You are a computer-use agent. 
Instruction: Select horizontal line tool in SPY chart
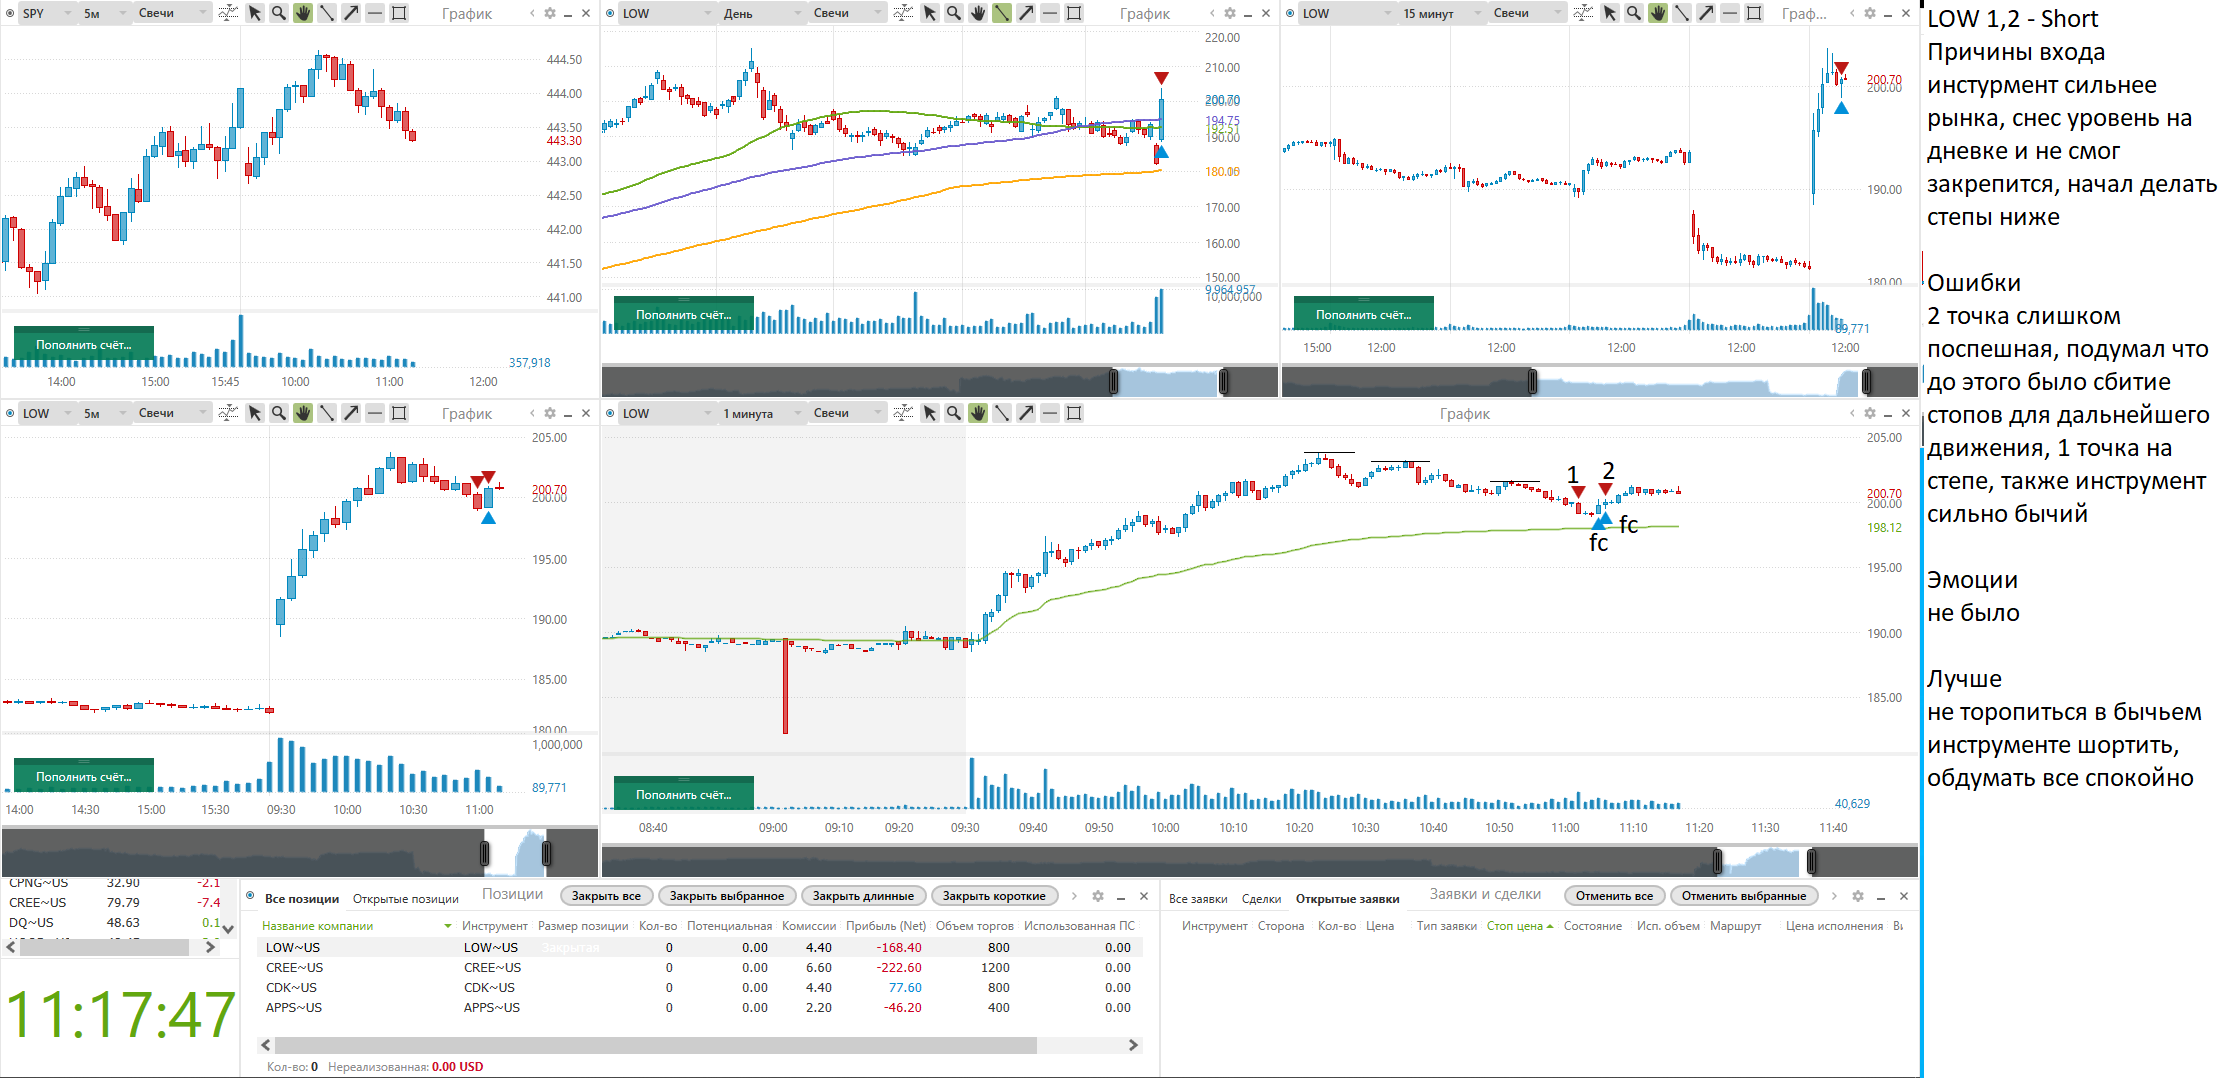[375, 13]
